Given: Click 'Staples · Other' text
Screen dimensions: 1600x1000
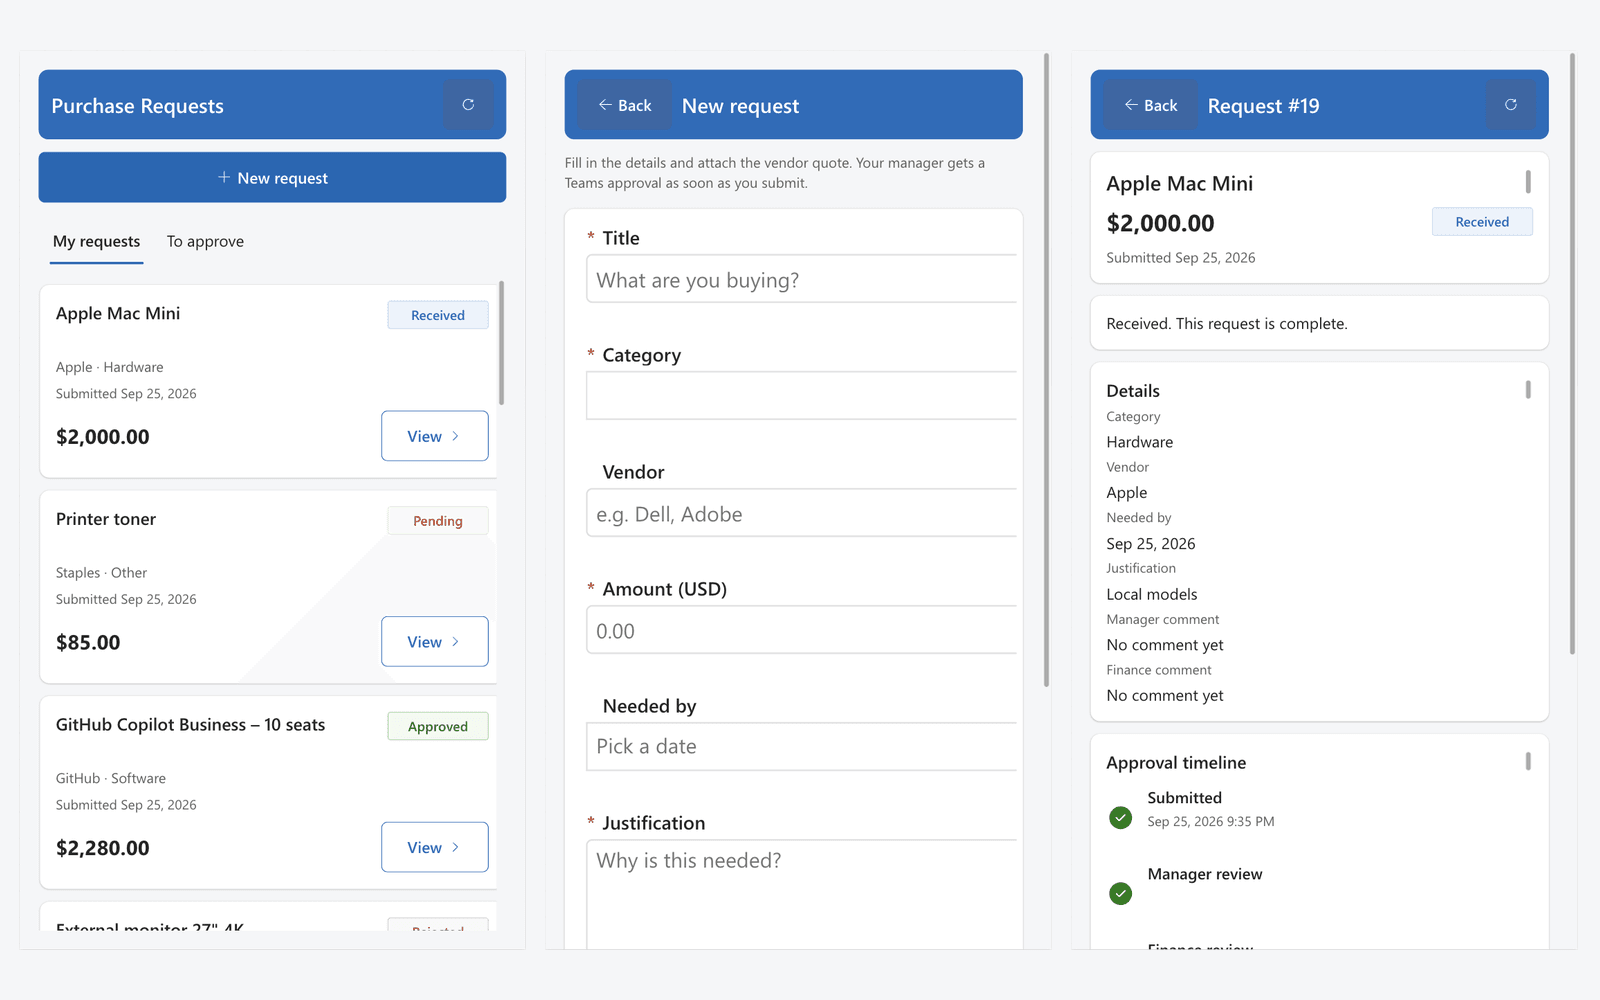Looking at the screenshot, I should tap(101, 573).
